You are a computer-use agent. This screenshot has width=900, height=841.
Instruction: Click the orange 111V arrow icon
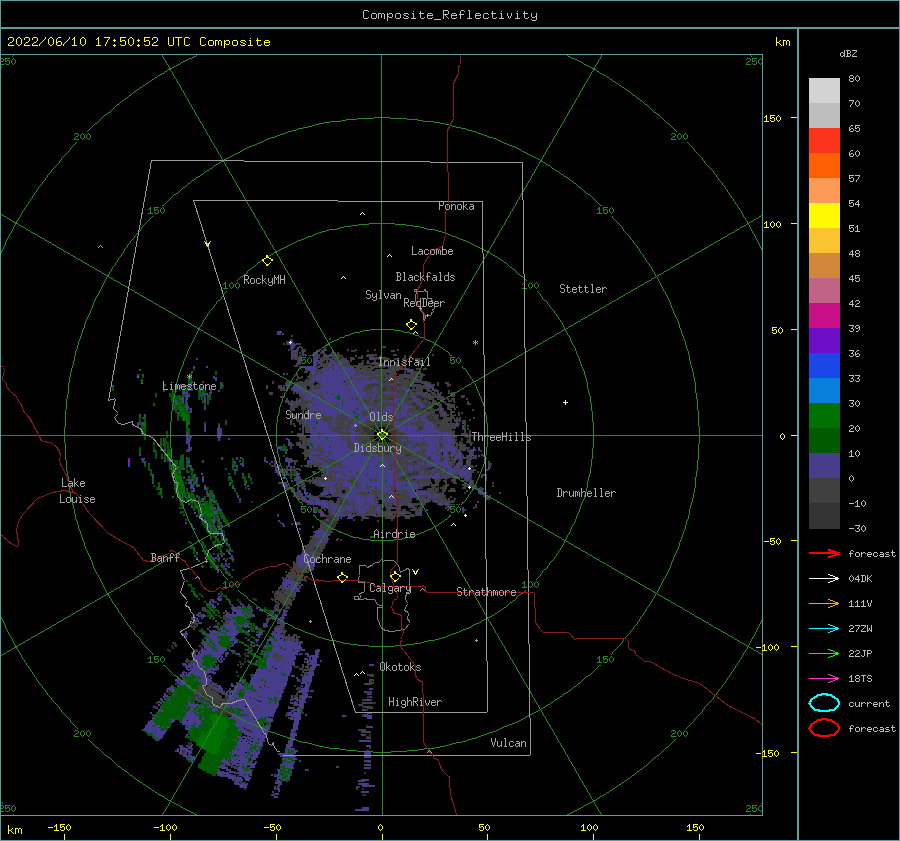click(824, 603)
